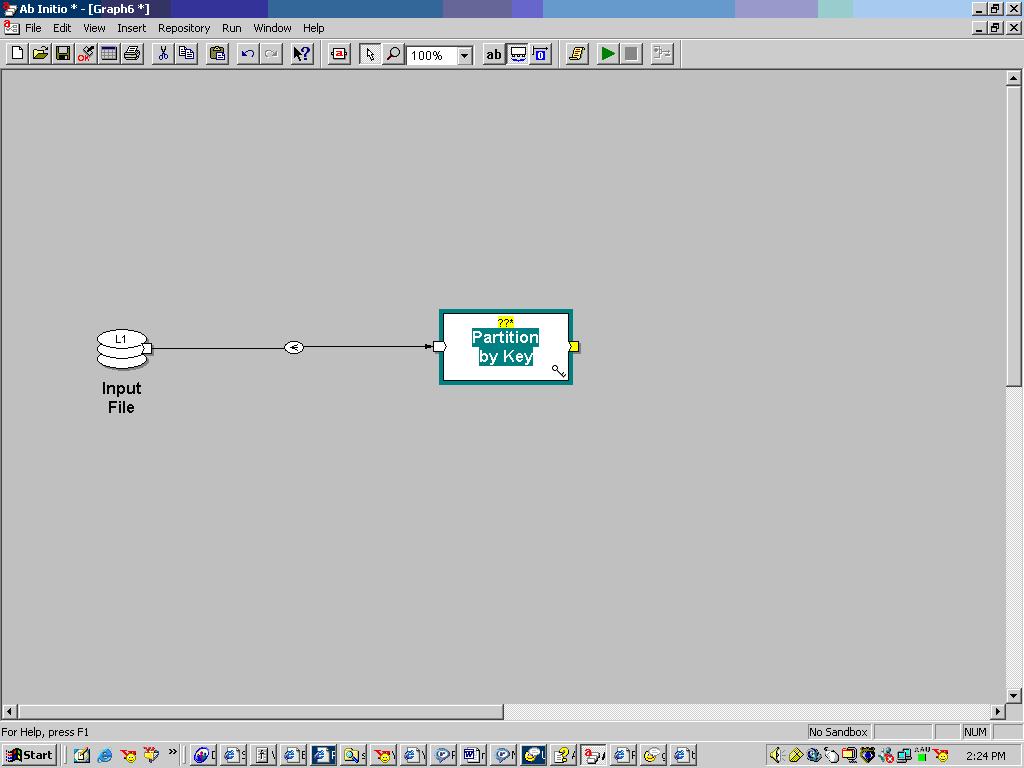The width and height of the screenshot is (1024, 768).
Task: Open the zoom percentage dropdown
Action: point(463,55)
